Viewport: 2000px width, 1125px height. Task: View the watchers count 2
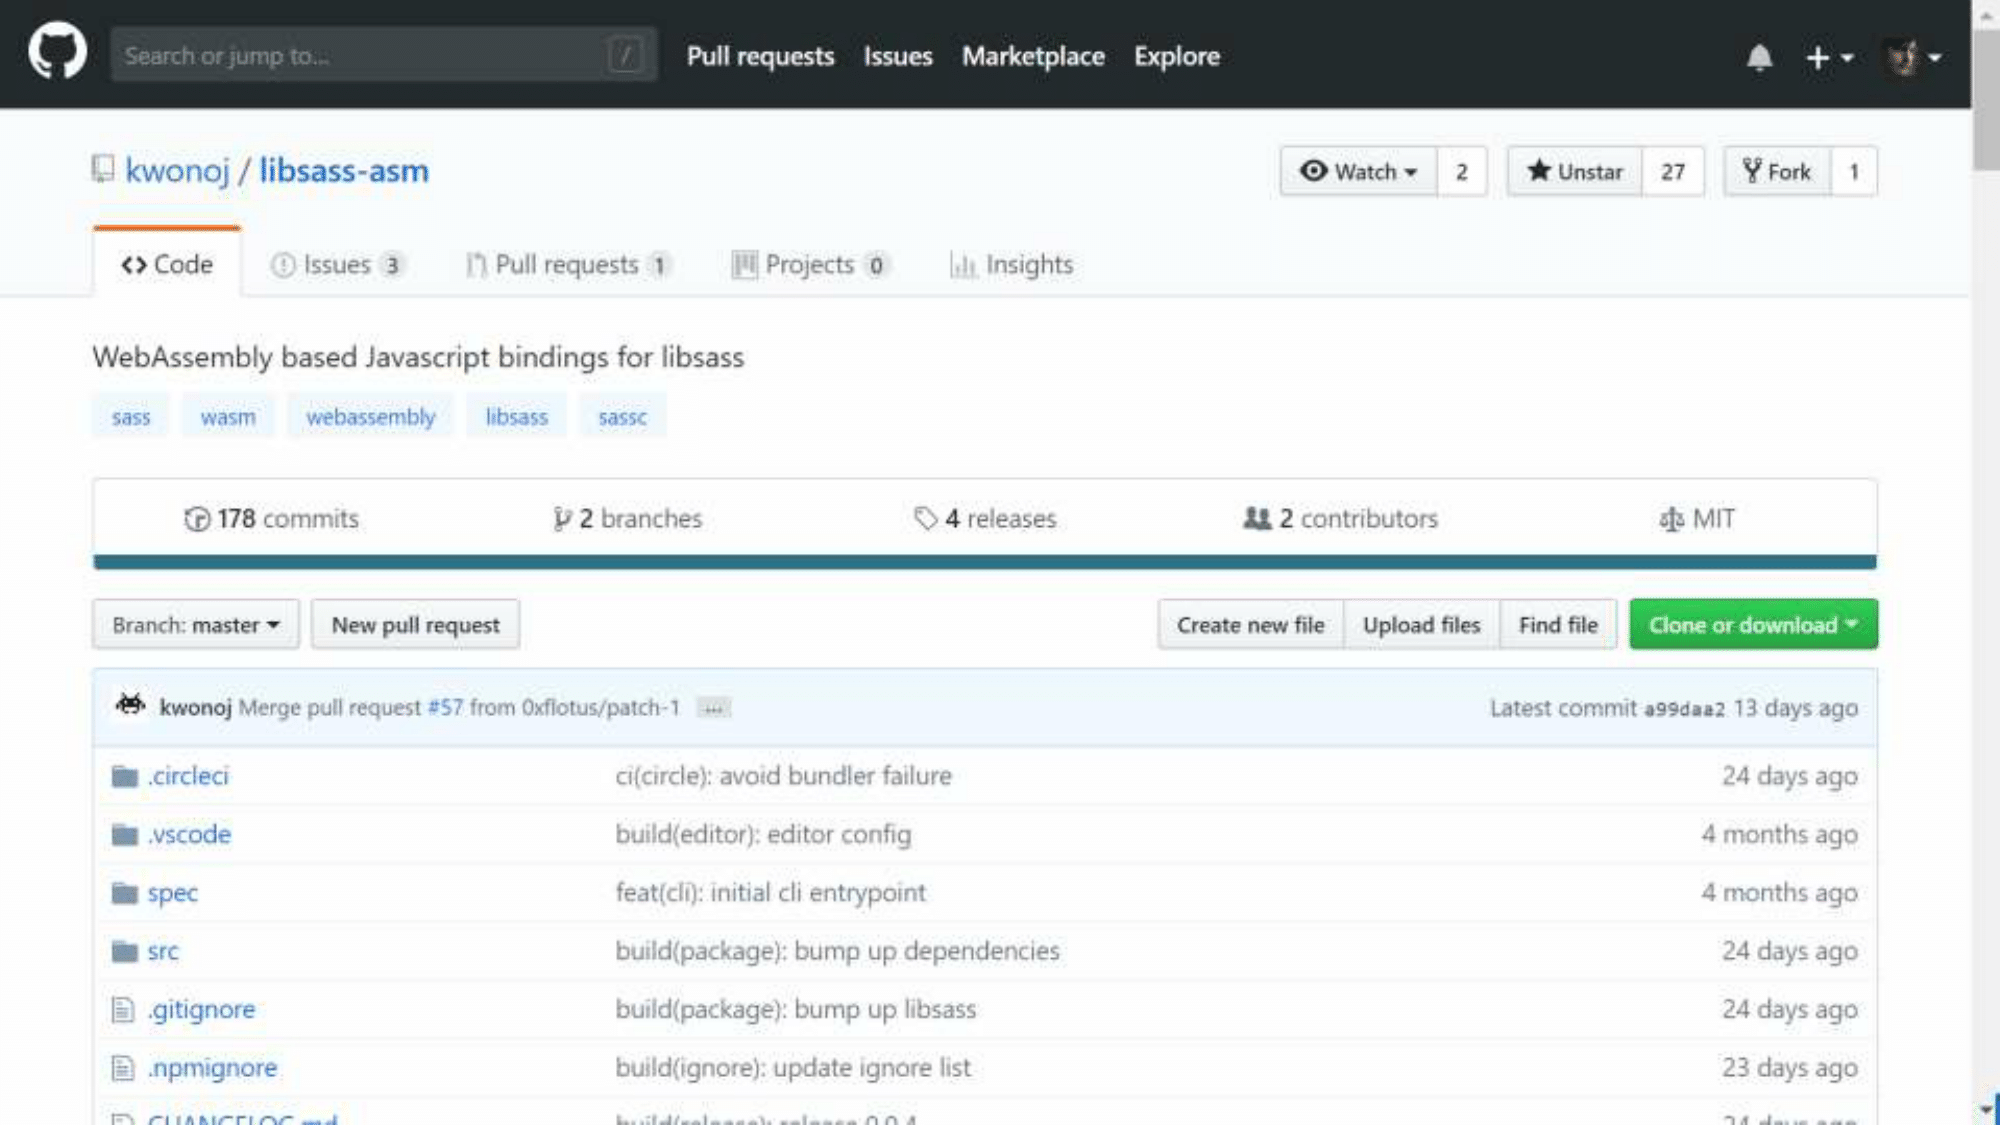(x=1462, y=172)
